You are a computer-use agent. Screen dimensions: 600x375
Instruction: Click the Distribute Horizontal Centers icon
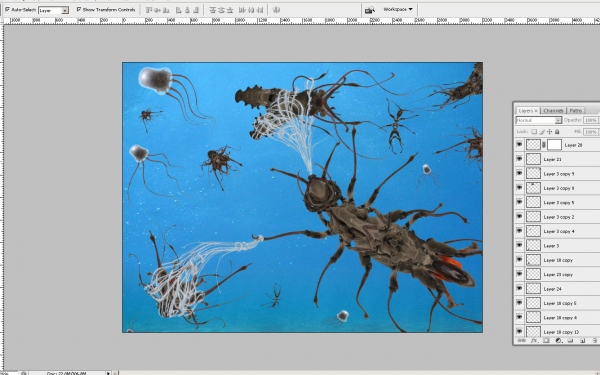tap(251, 10)
